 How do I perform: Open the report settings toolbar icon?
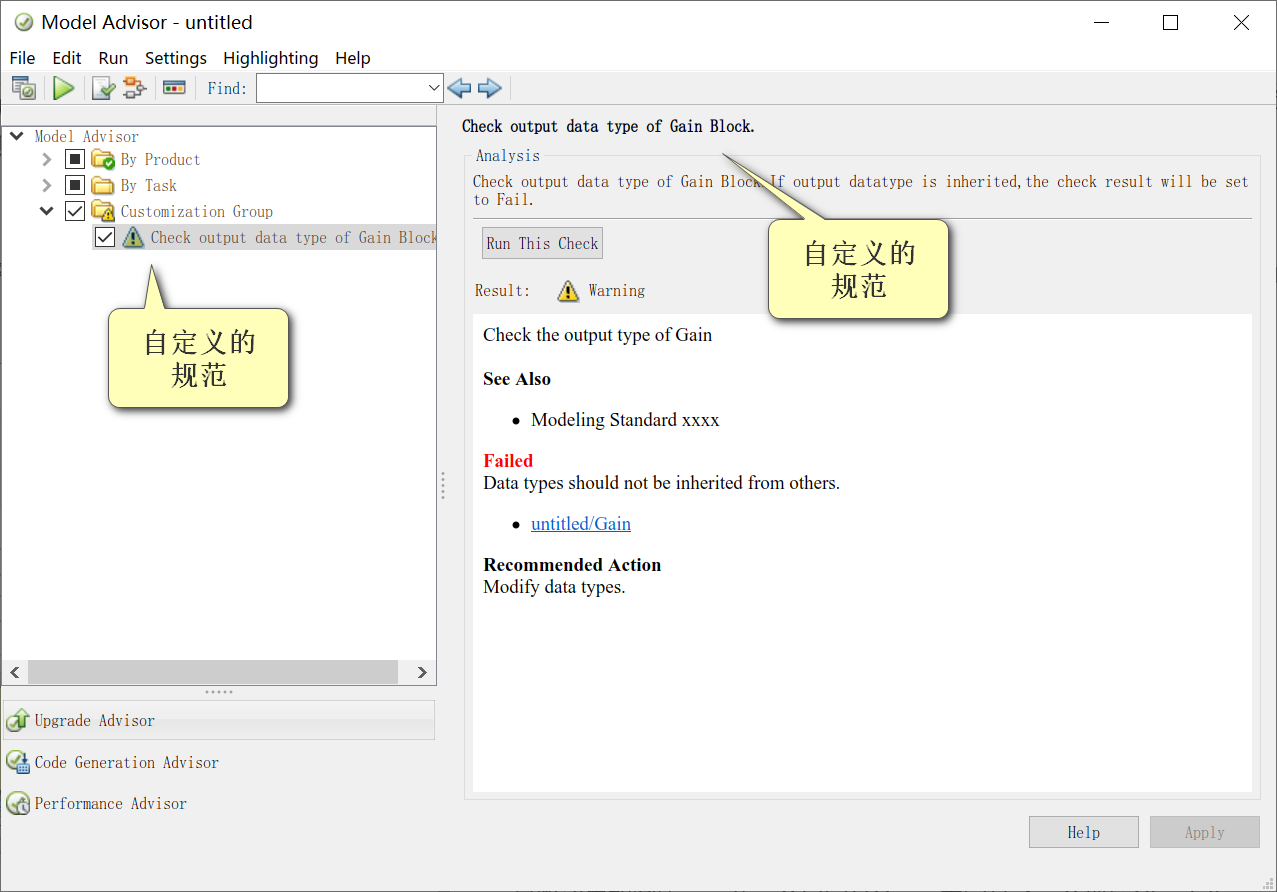tap(23, 88)
